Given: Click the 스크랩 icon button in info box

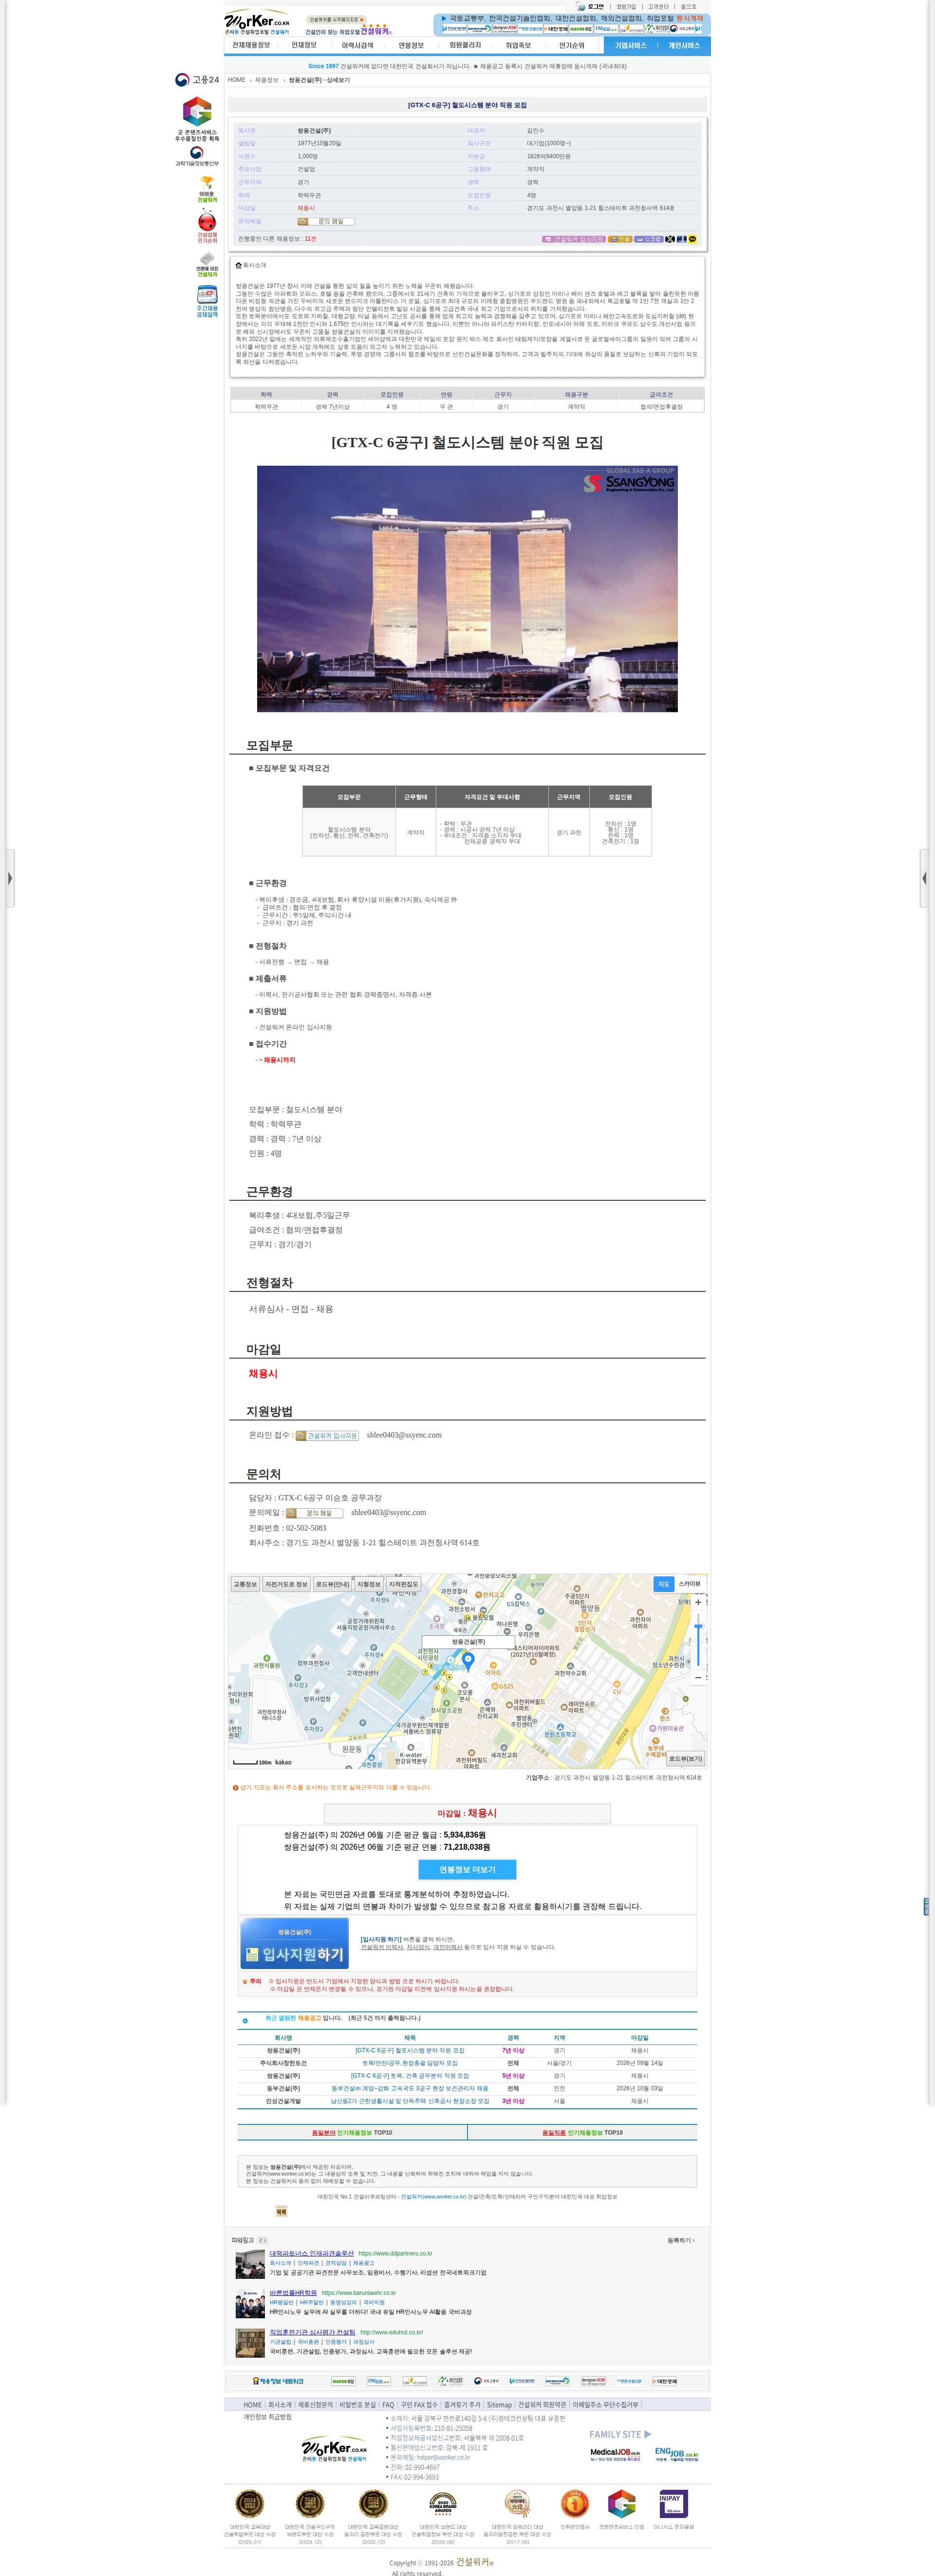Looking at the screenshot, I should click(x=649, y=239).
